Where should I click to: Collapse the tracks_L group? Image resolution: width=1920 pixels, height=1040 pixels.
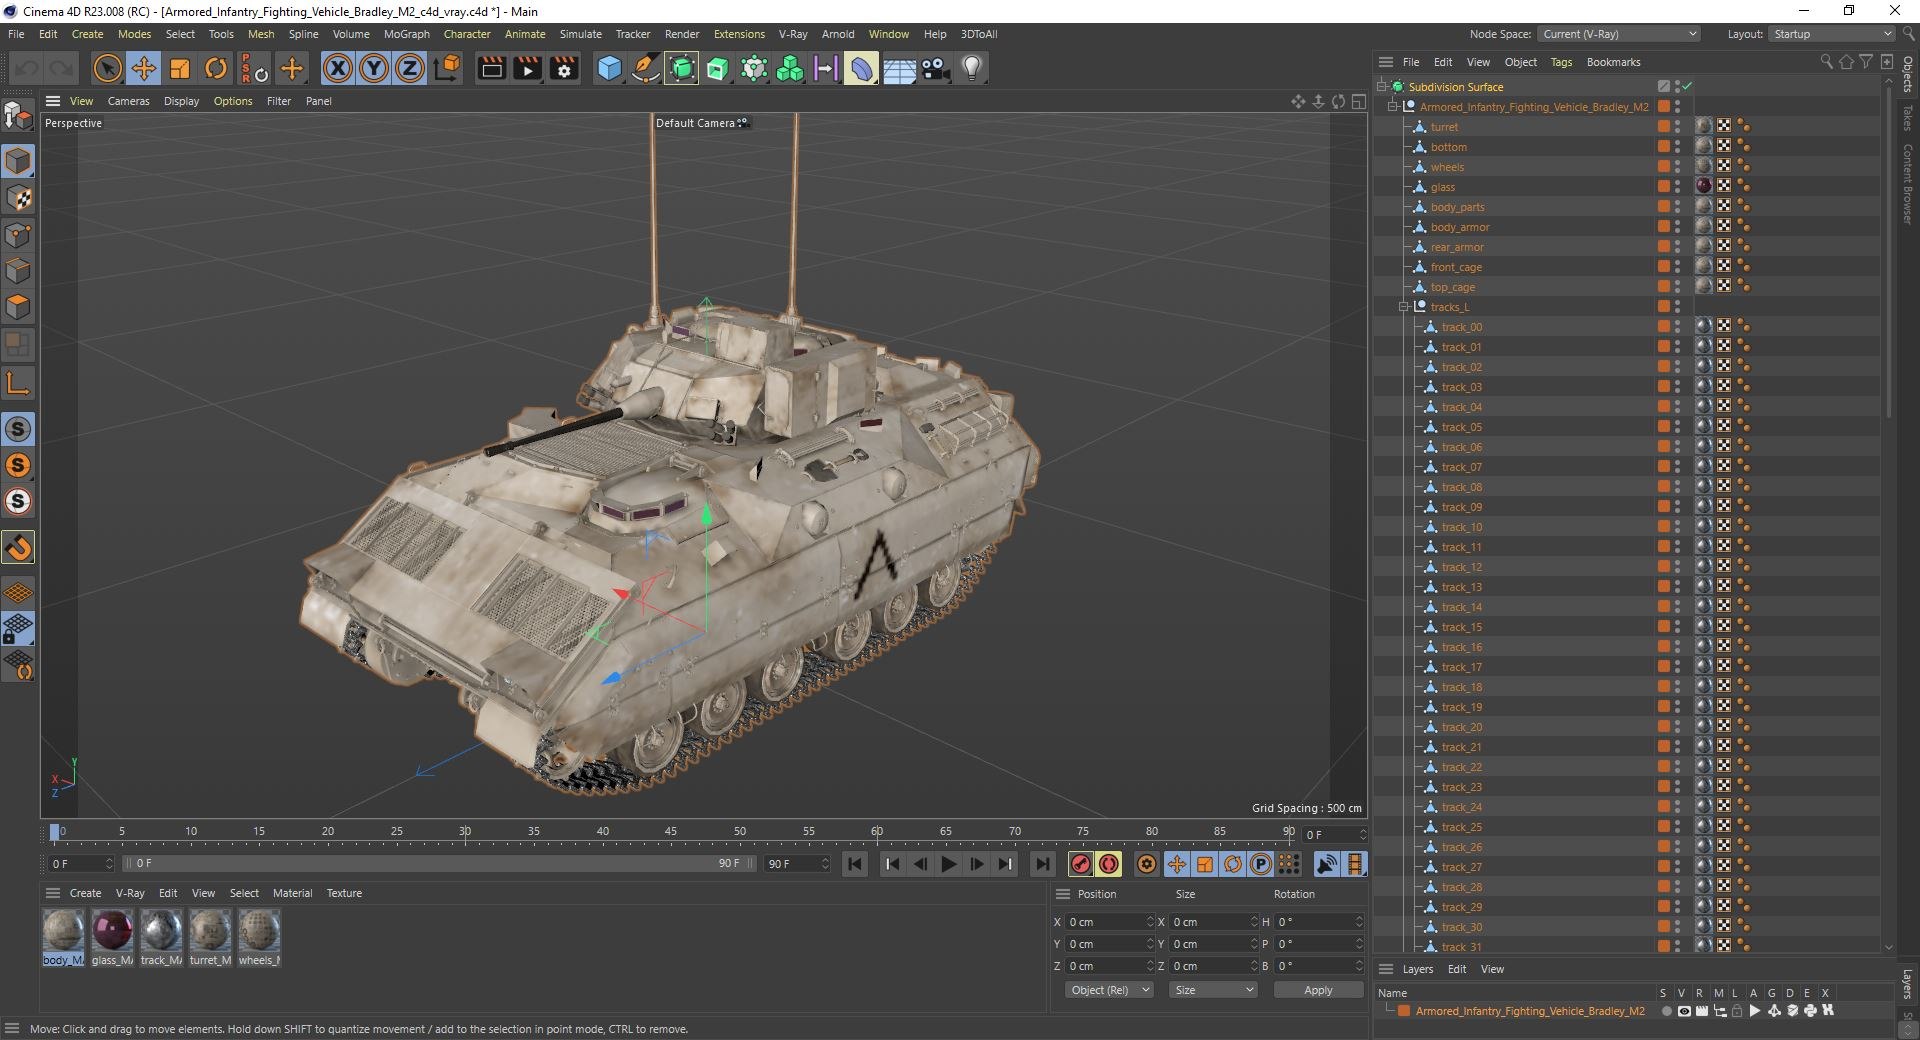(1404, 307)
